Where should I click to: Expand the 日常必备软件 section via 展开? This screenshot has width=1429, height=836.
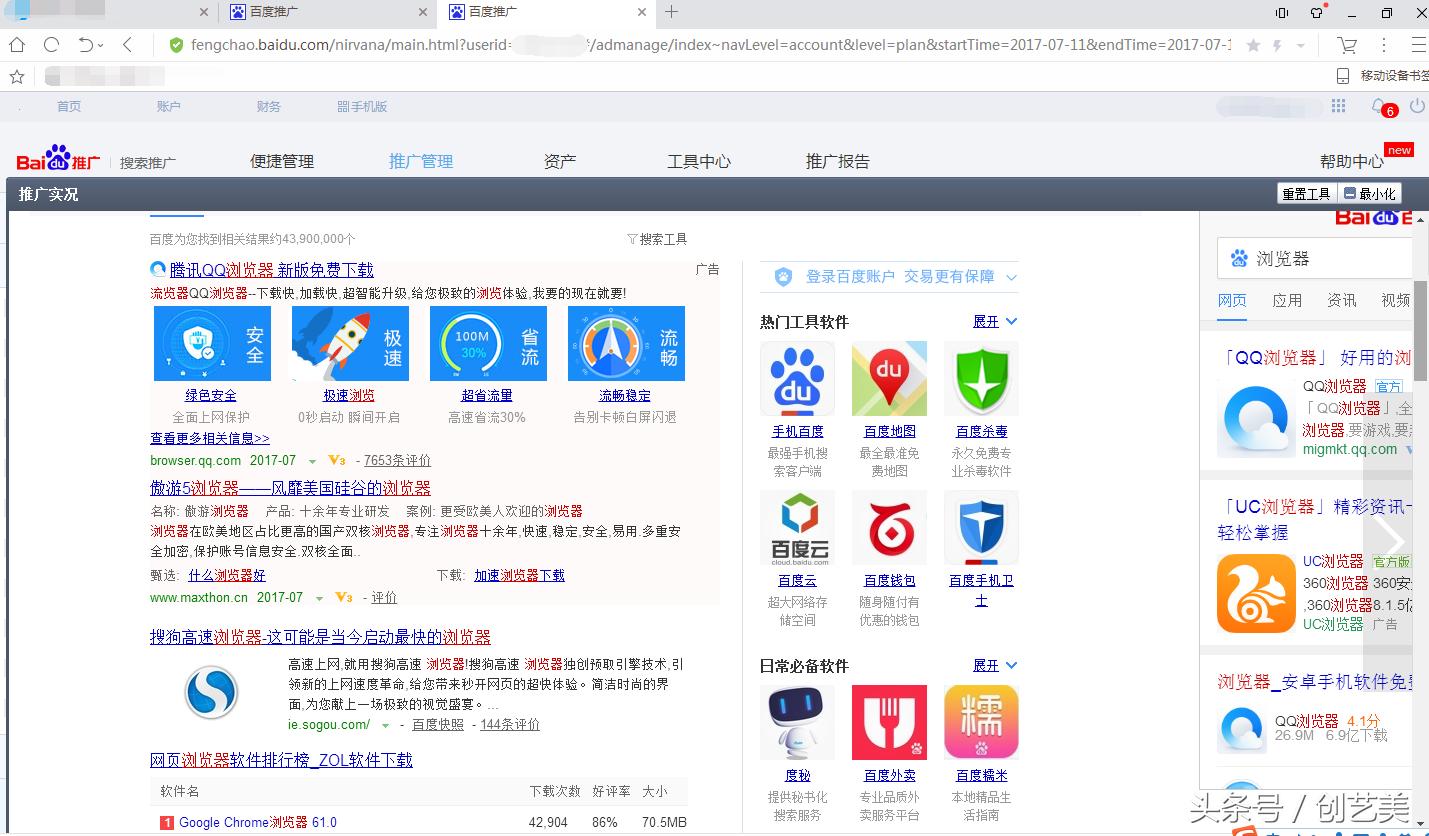[995, 665]
